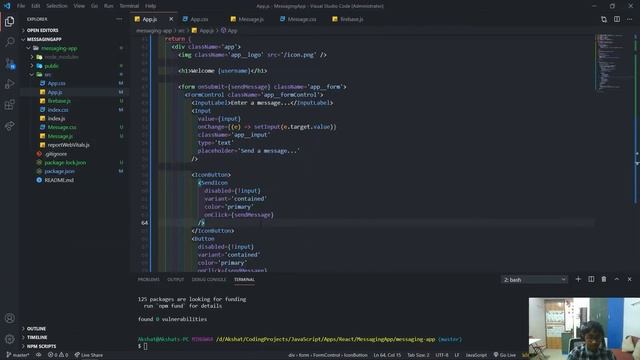This screenshot has width=640, height=360.
Task: Click Ln 64 Col cursor position indicator
Action: 387,355
